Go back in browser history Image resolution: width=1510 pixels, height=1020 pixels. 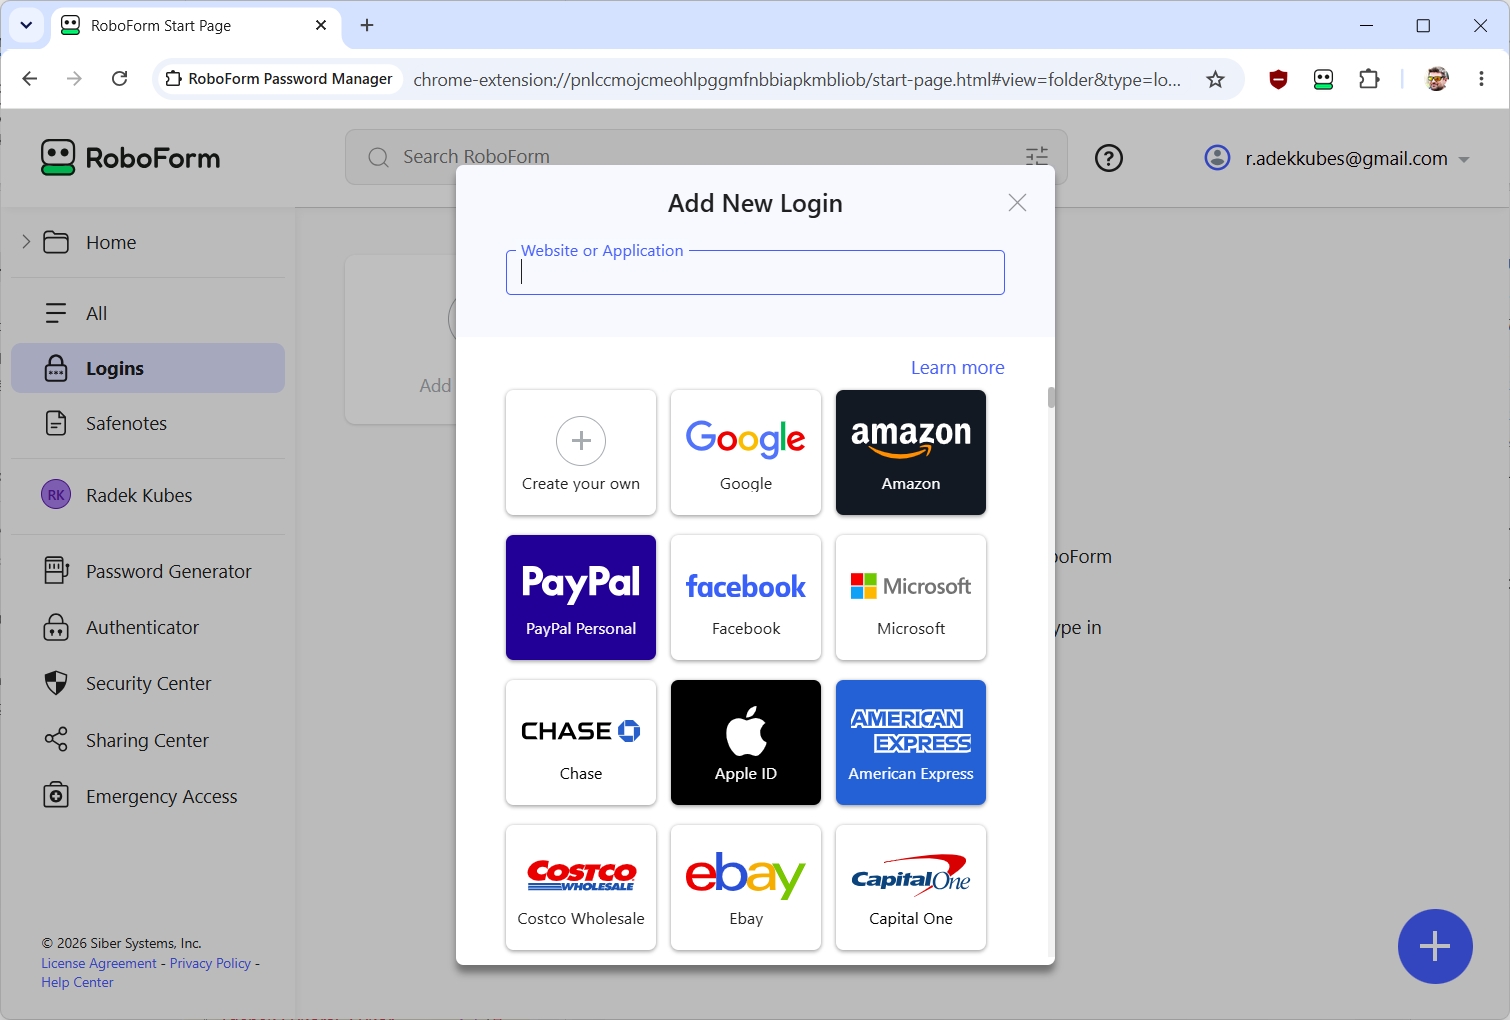30,78
